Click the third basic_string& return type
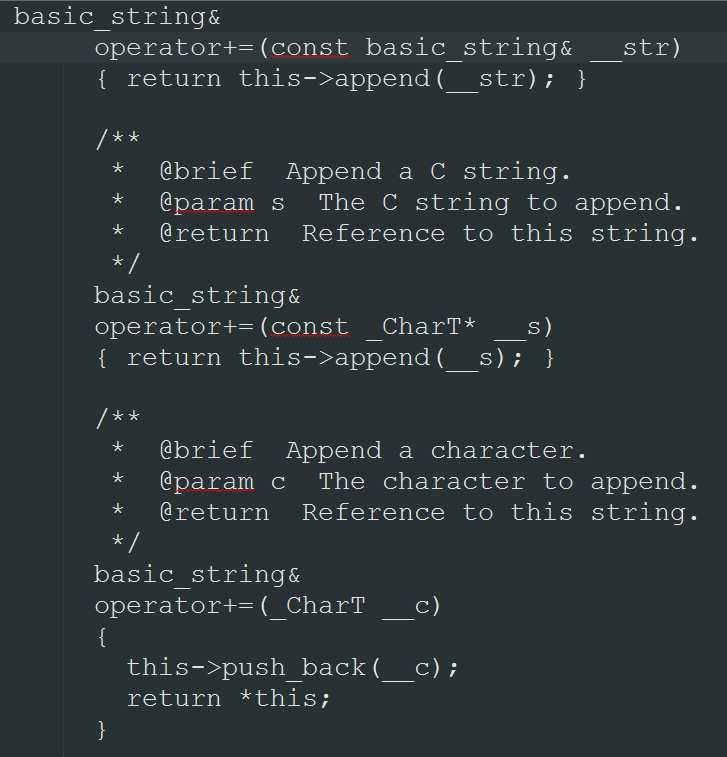Image resolution: width=727 pixels, height=757 pixels. (197, 575)
